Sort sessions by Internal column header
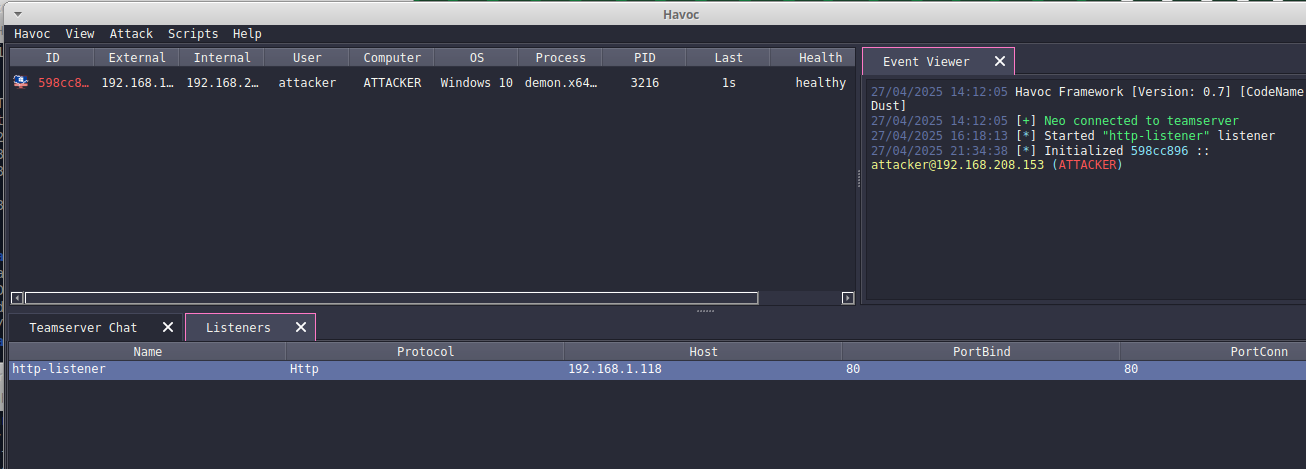 [222, 57]
